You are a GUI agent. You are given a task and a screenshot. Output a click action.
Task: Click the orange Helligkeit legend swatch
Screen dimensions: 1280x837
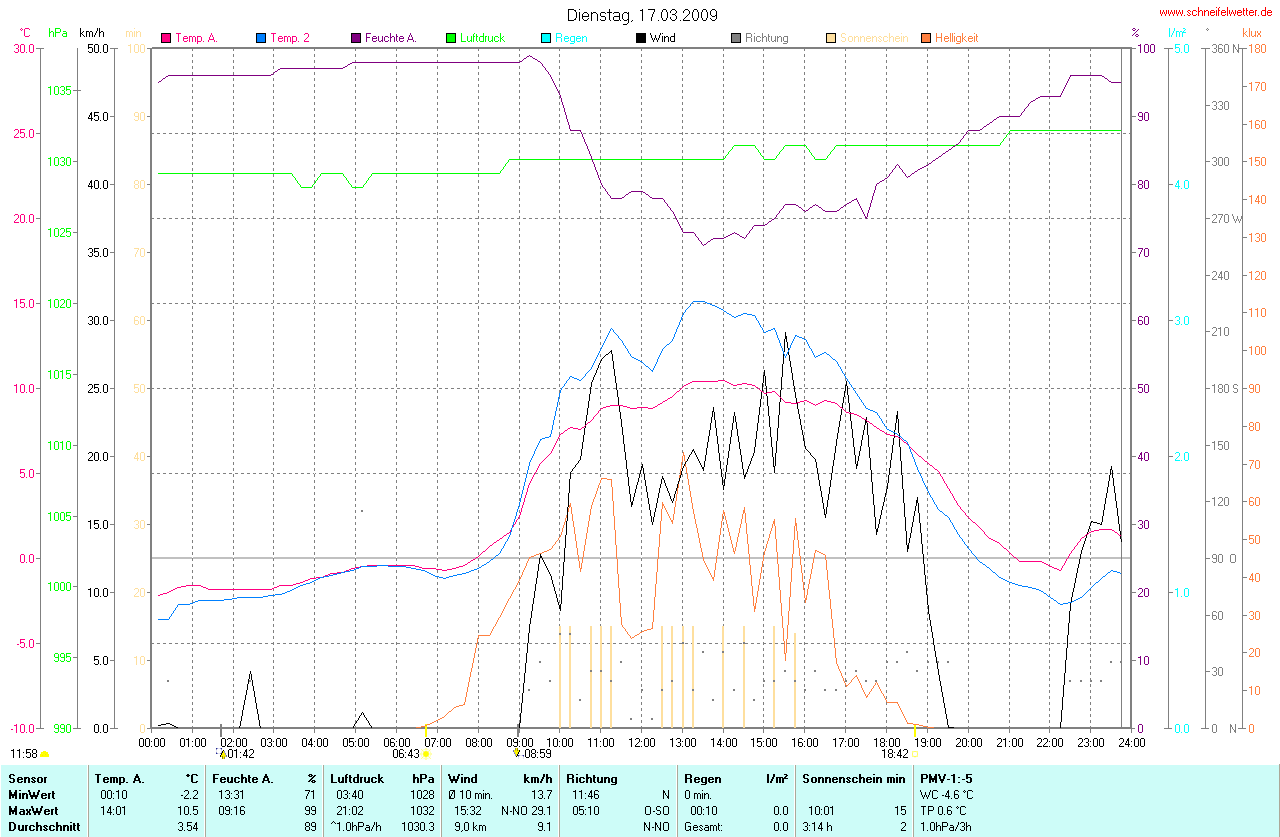[926, 38]
